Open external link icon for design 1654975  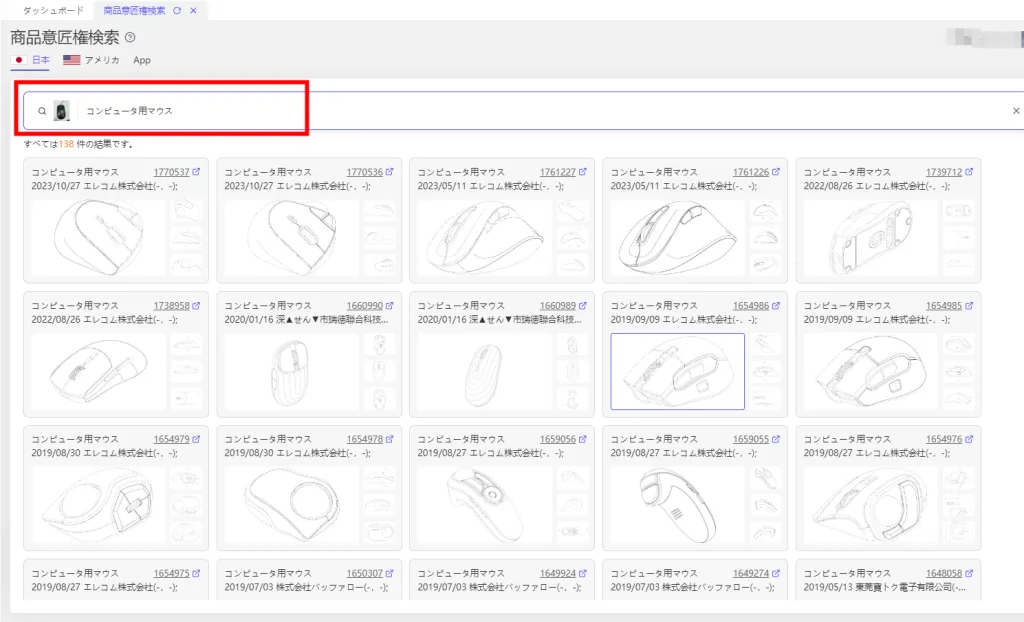(197, 573)
